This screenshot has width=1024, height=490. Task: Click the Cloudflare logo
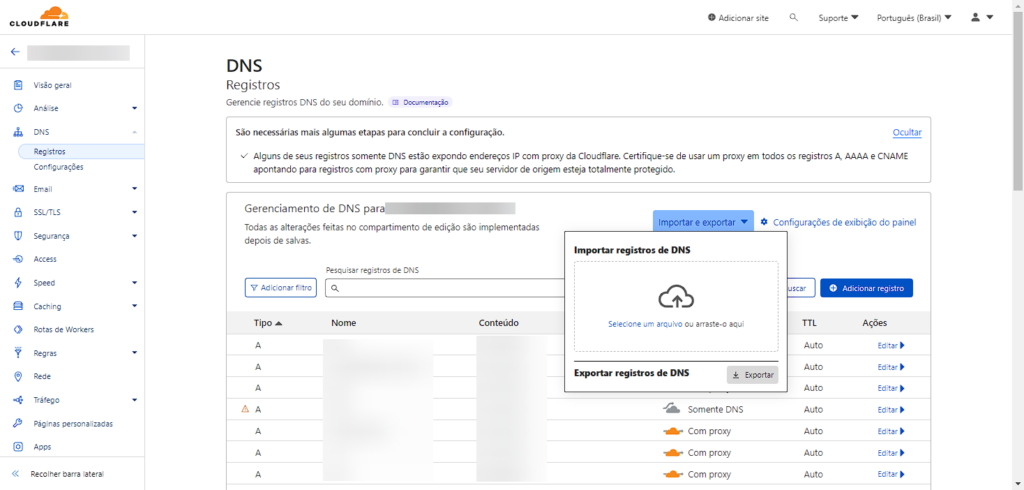[x=39, y=17]
